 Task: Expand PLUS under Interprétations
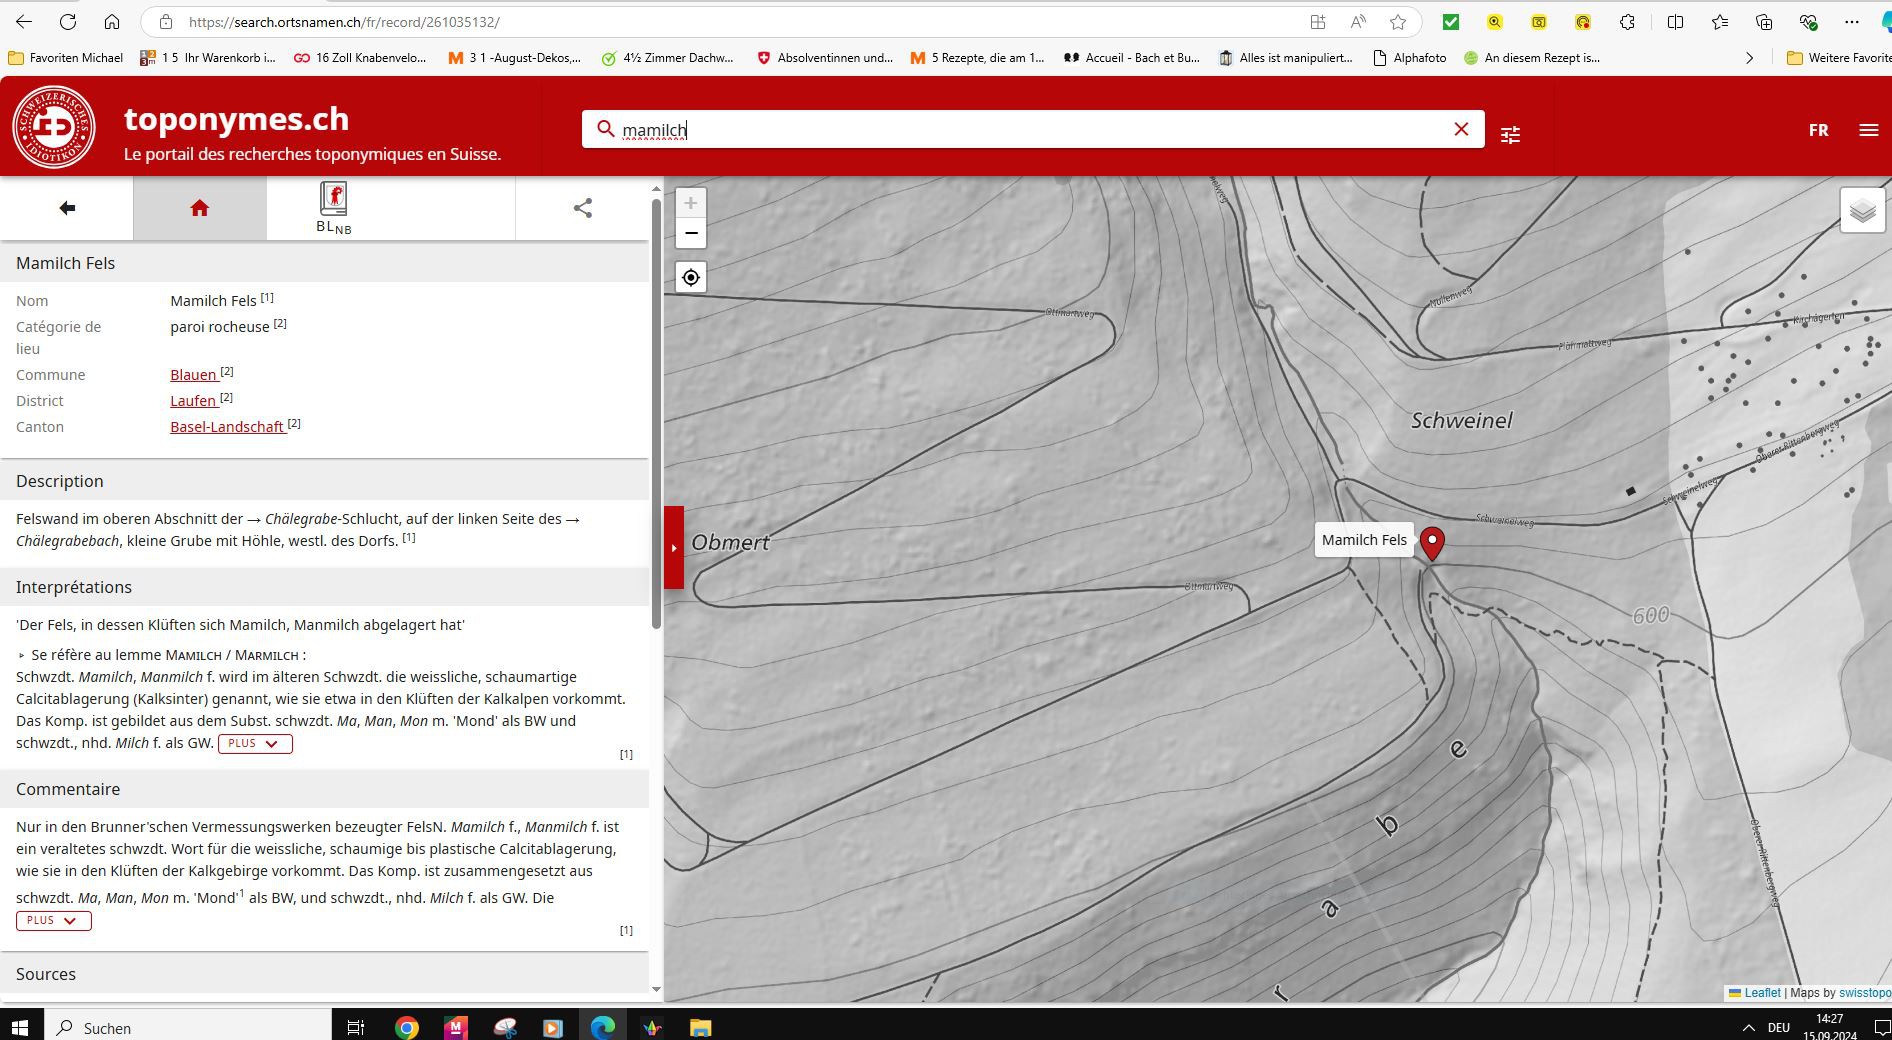pos(255,743)
